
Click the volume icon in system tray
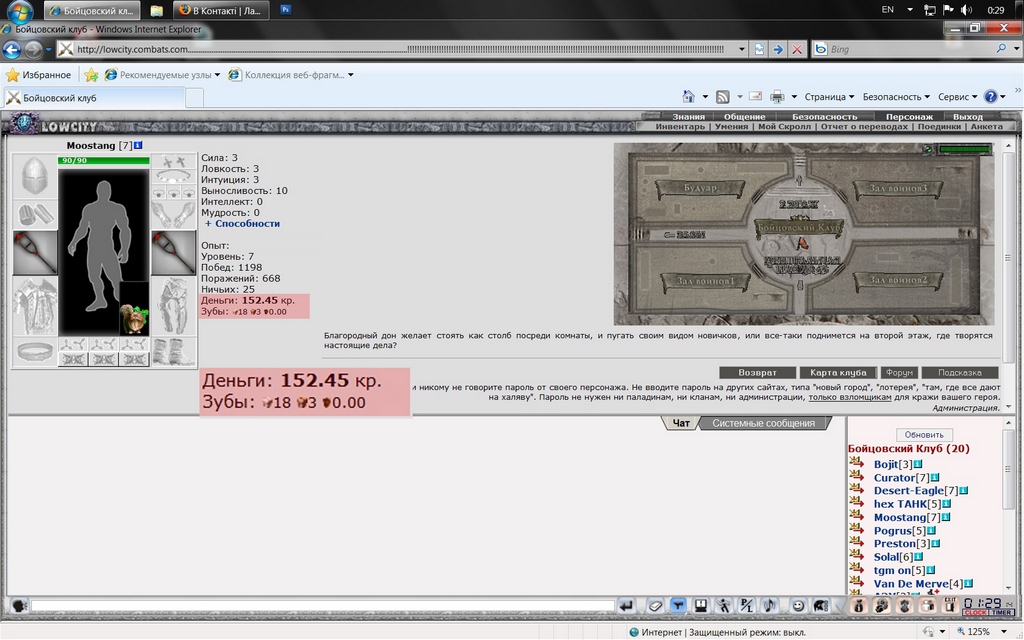[x=967, y=10]
